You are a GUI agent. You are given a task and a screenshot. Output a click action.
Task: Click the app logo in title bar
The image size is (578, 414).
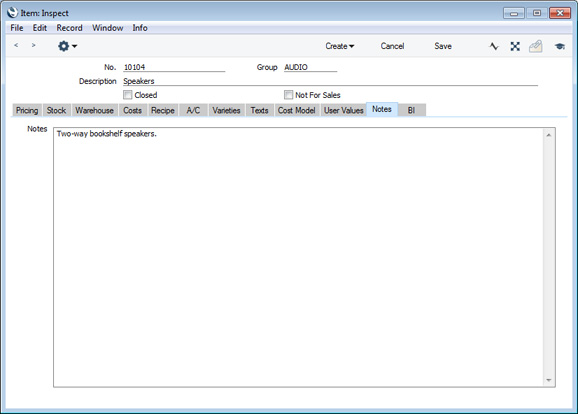tap(12, 13)
